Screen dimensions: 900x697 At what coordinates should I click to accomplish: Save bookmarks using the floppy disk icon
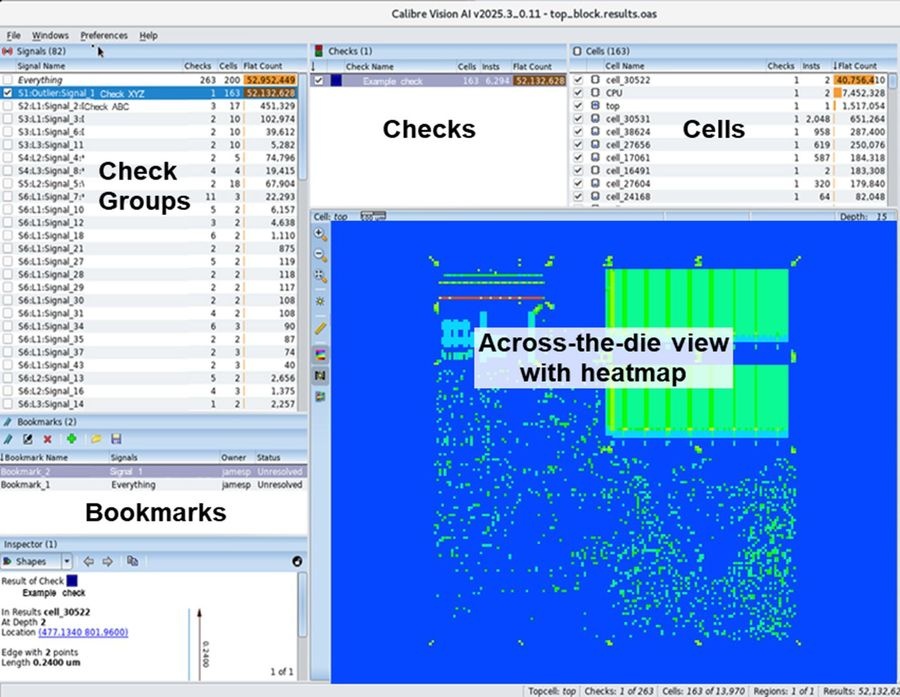(117, 439)
